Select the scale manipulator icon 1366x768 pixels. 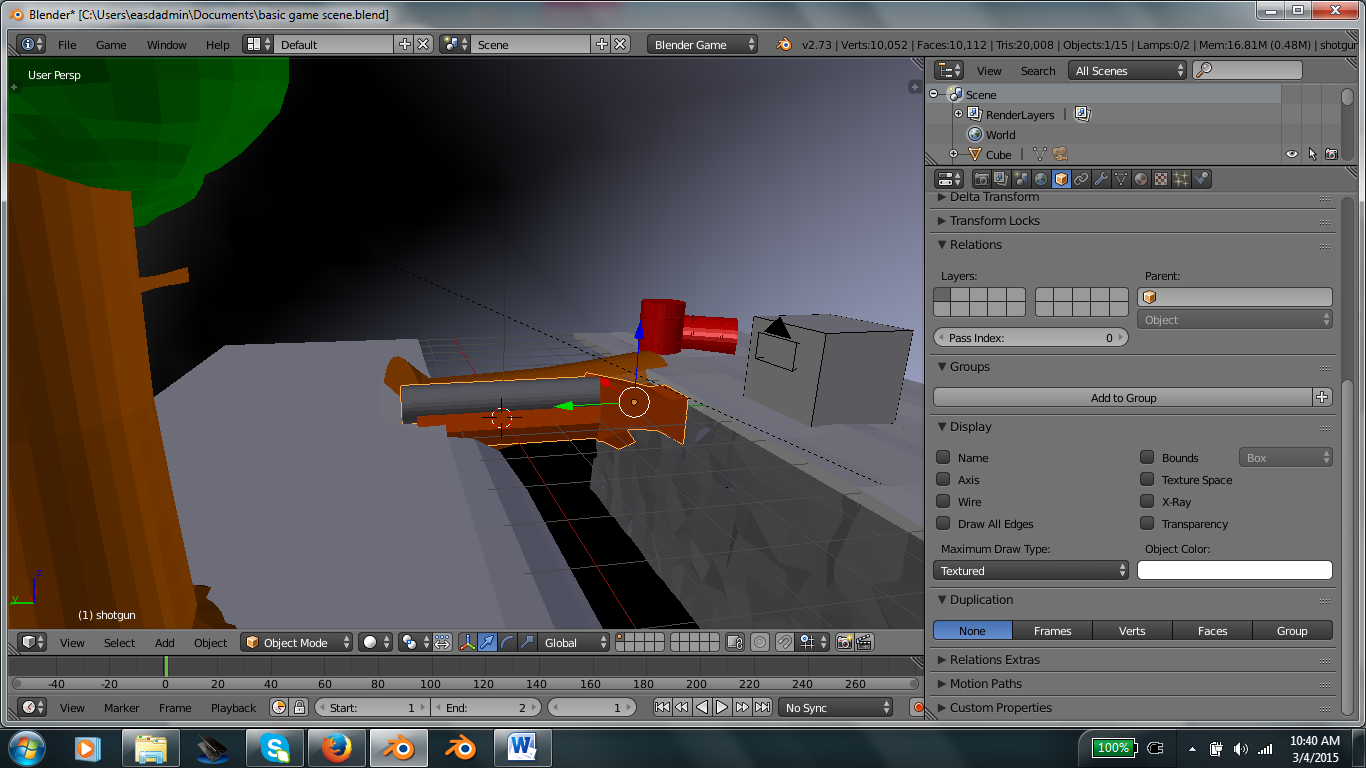[x=527, y=642]
